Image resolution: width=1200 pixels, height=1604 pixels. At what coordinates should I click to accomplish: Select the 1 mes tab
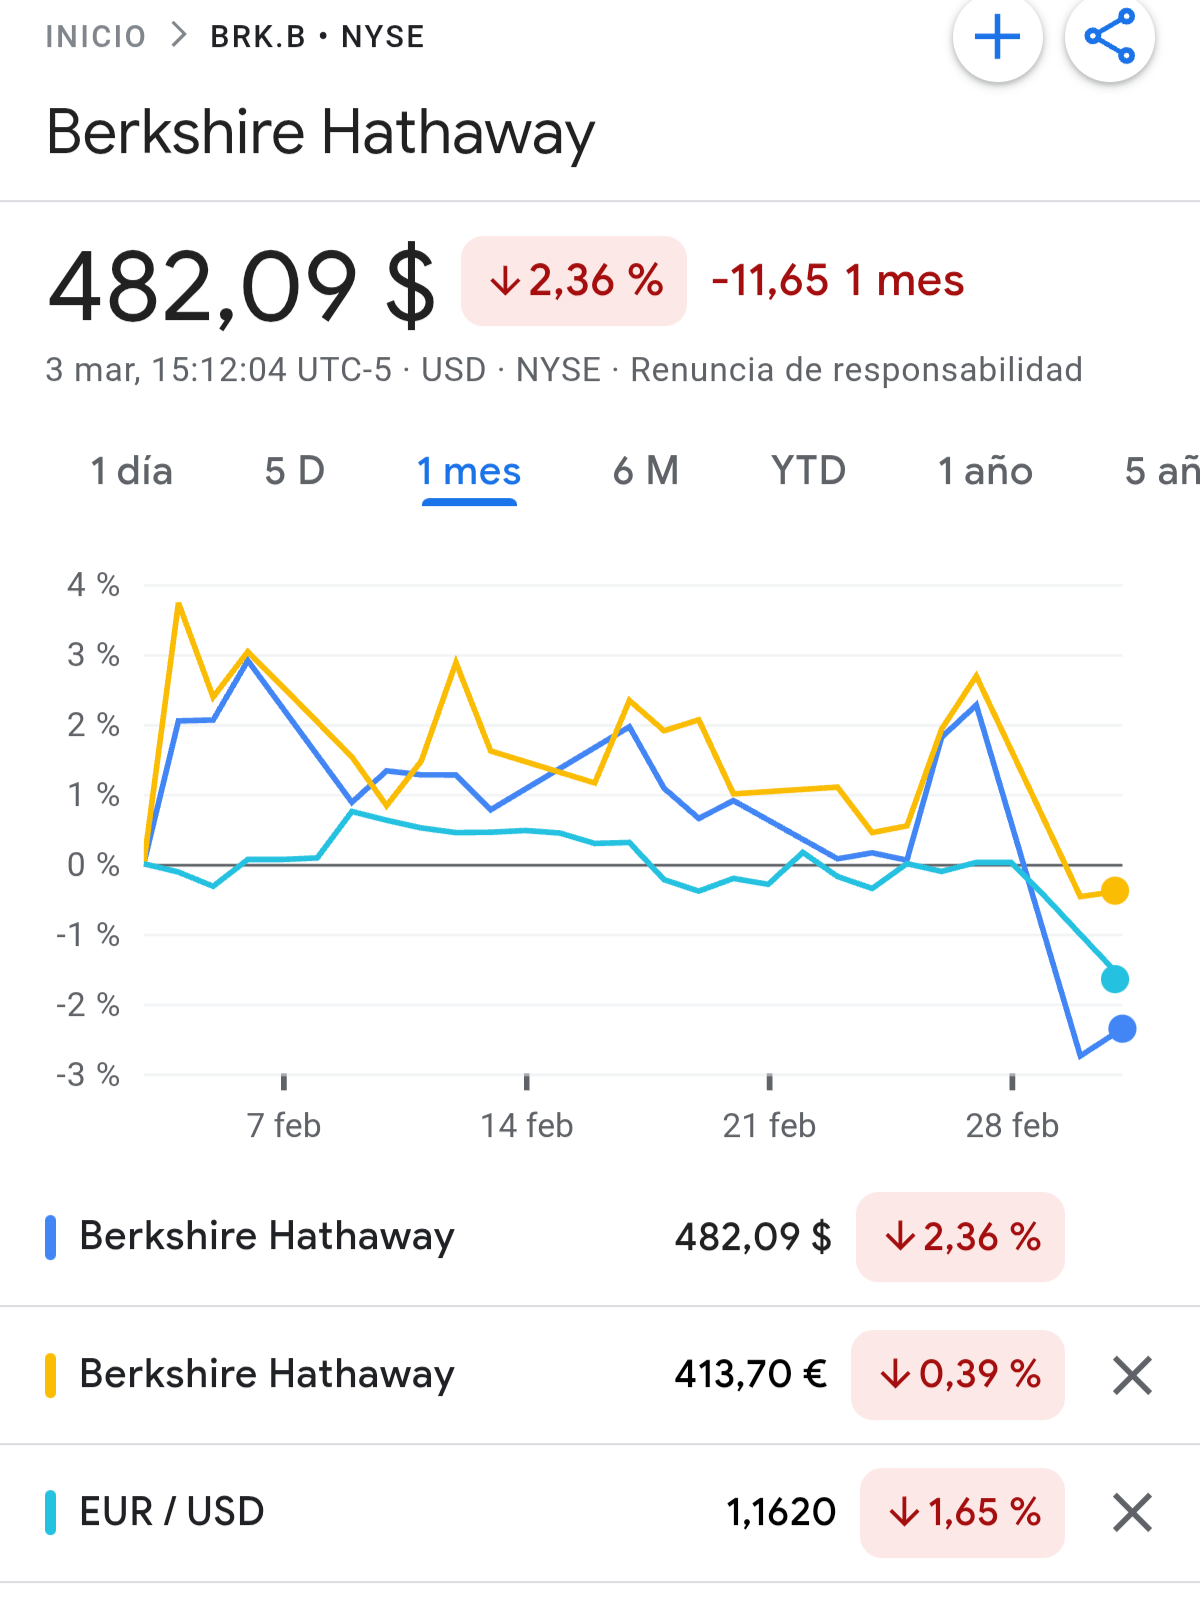tap(469, 471)
